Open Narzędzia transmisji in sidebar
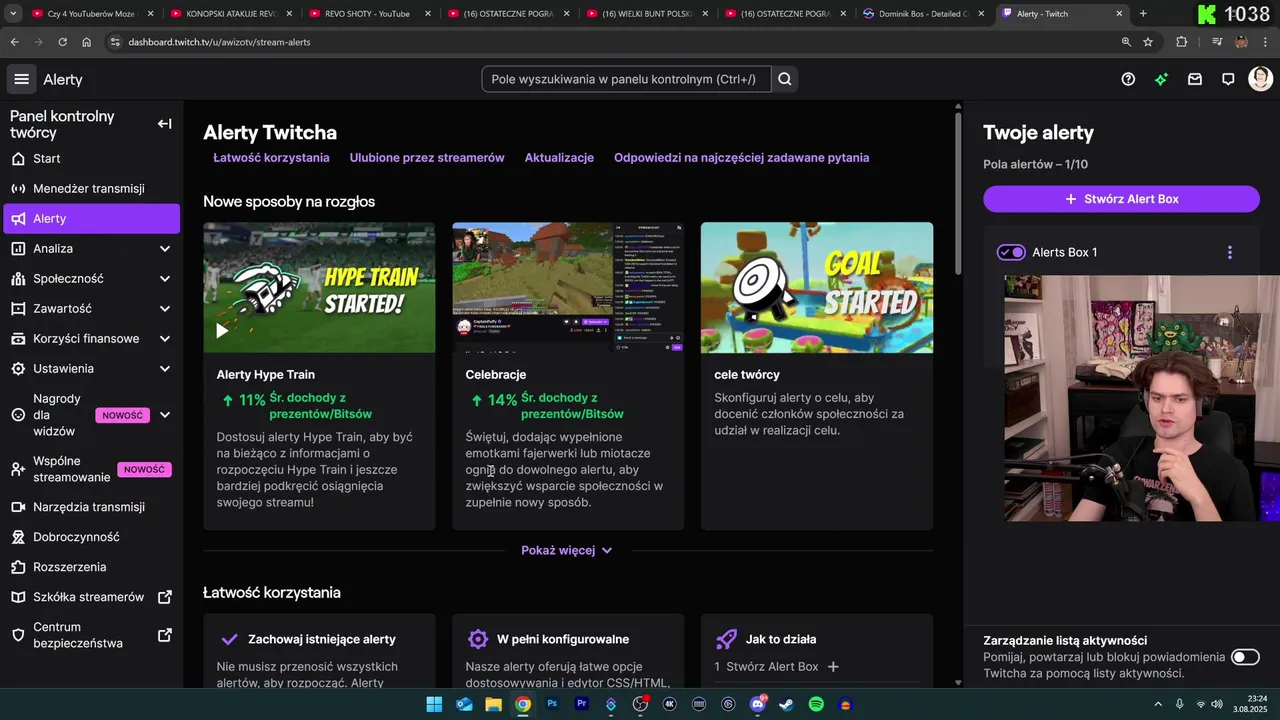This screenshot has width=1280, height=720. (x=92, y=507)
